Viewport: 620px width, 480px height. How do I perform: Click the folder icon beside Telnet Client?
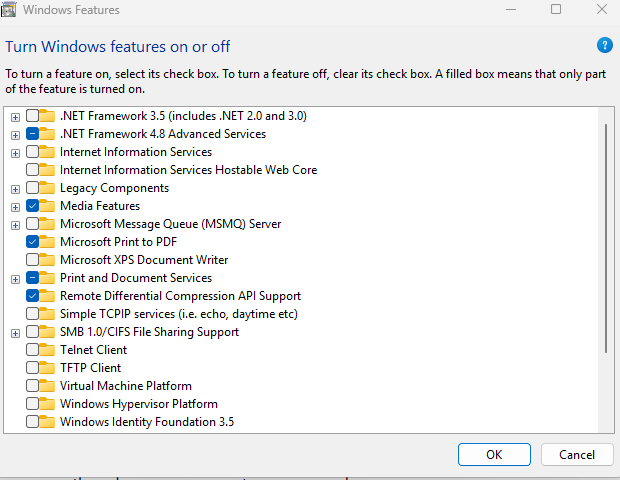[x=48, y=350]
